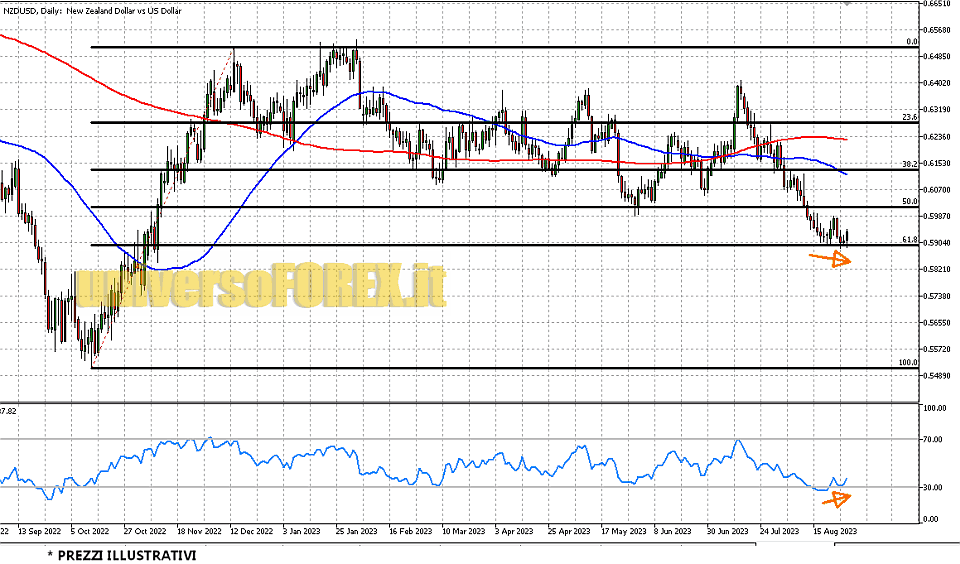Click the gray chart shift triangle marker
Image resolution: width=960 pixels, height=564 pixels.
[849, 4]
